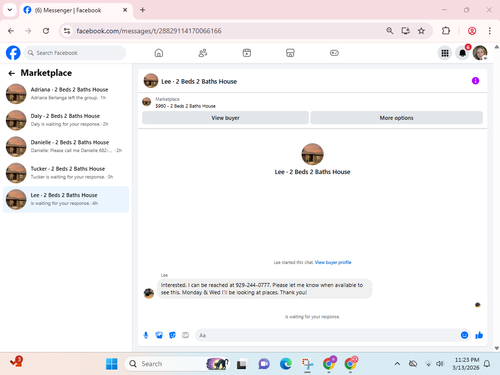
Task: Click the message text field labeled Aa
Action: click(x=327, y=335)
